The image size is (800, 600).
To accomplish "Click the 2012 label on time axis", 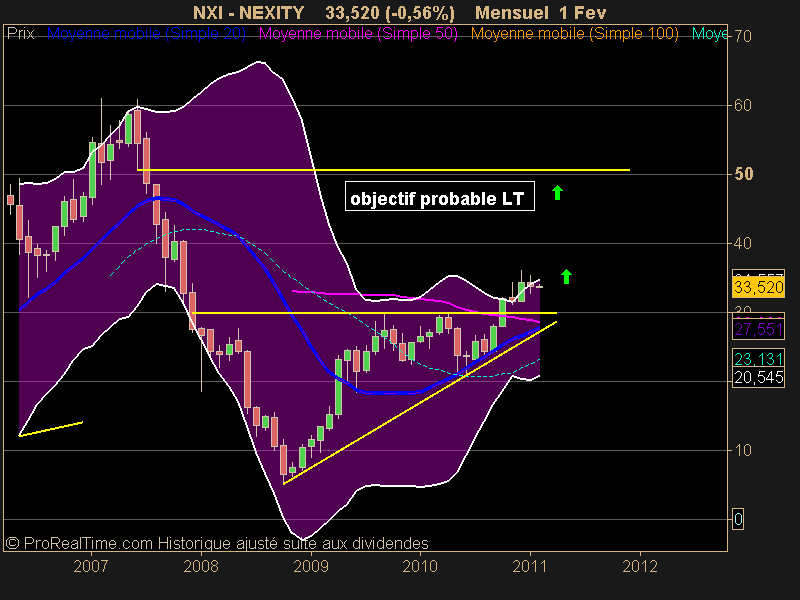I will point(640,566).
